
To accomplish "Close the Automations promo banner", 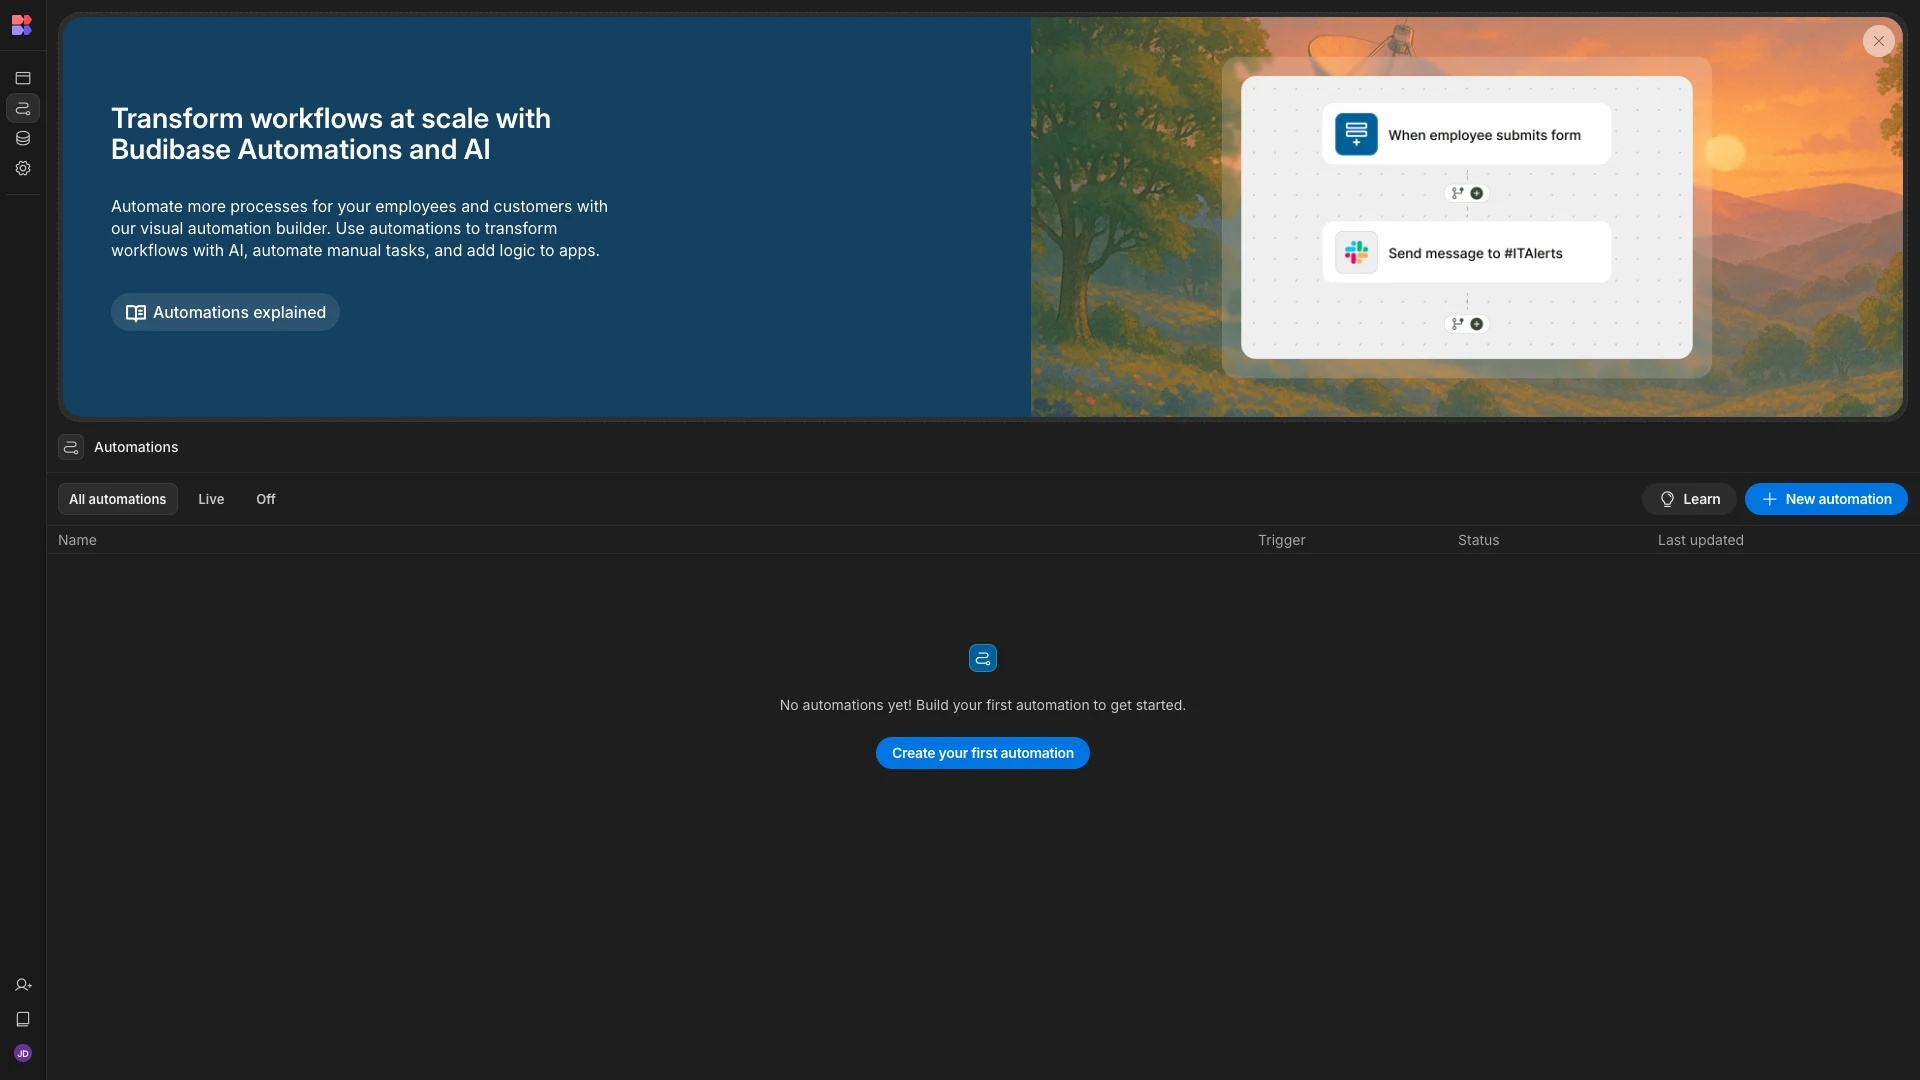I will [x=1878, y=41].
